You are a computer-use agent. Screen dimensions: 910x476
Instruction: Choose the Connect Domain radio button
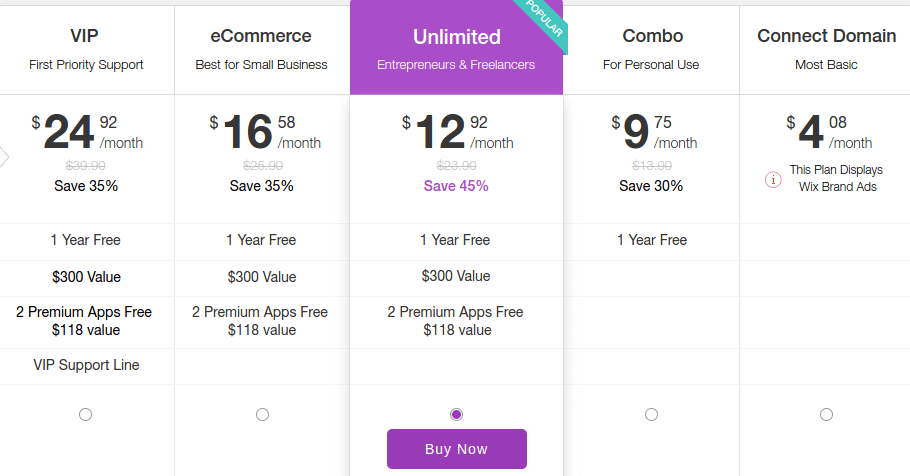point(826,414)
